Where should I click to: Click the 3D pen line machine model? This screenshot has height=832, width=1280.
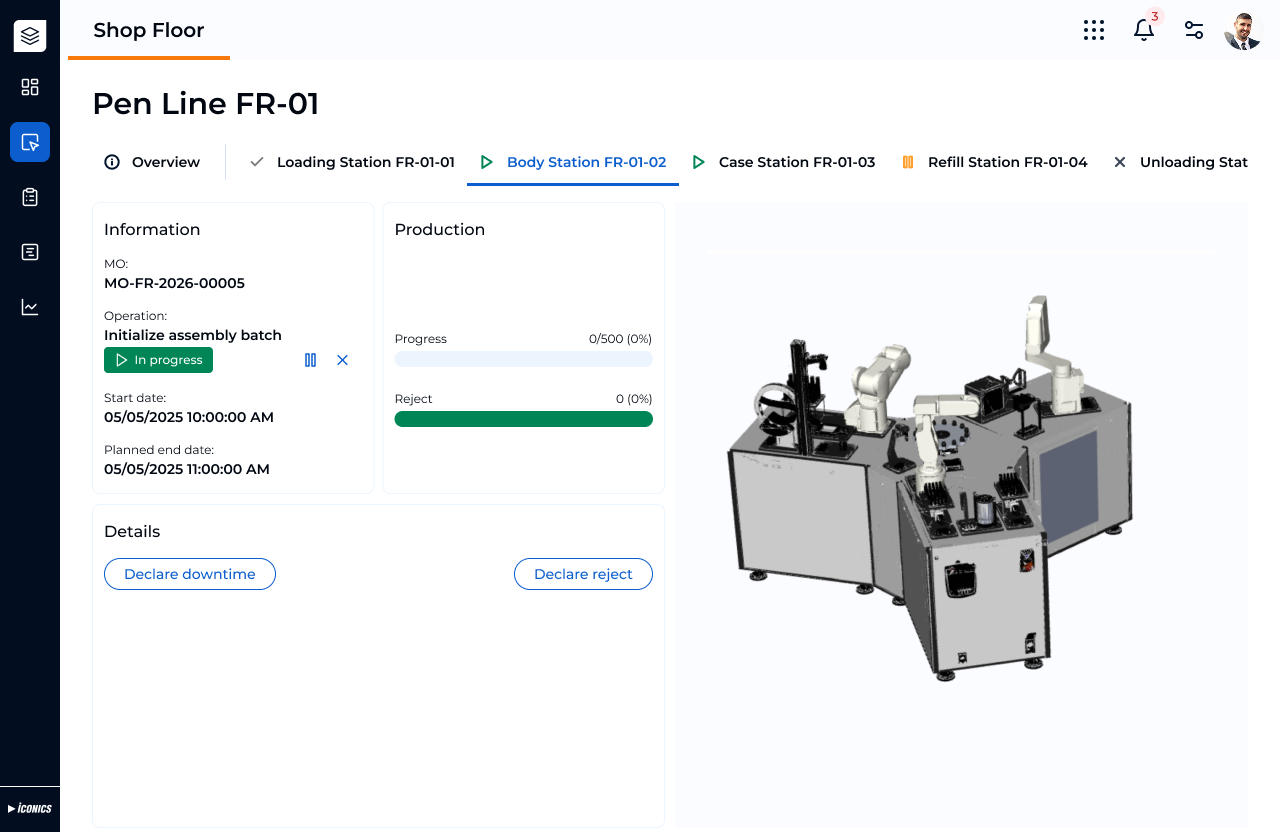tap(930, 488)
